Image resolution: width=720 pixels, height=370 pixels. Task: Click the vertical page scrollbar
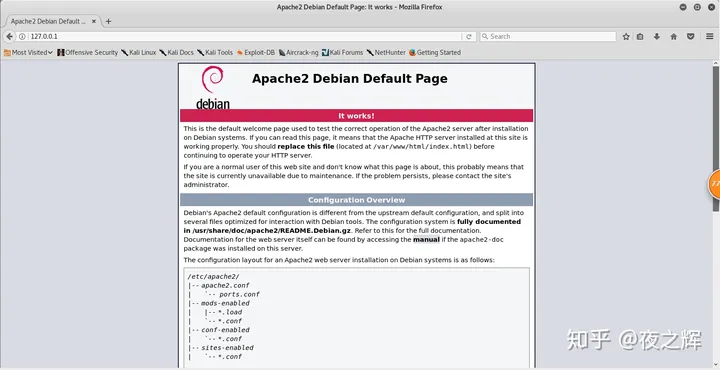(x=715, y=138)
